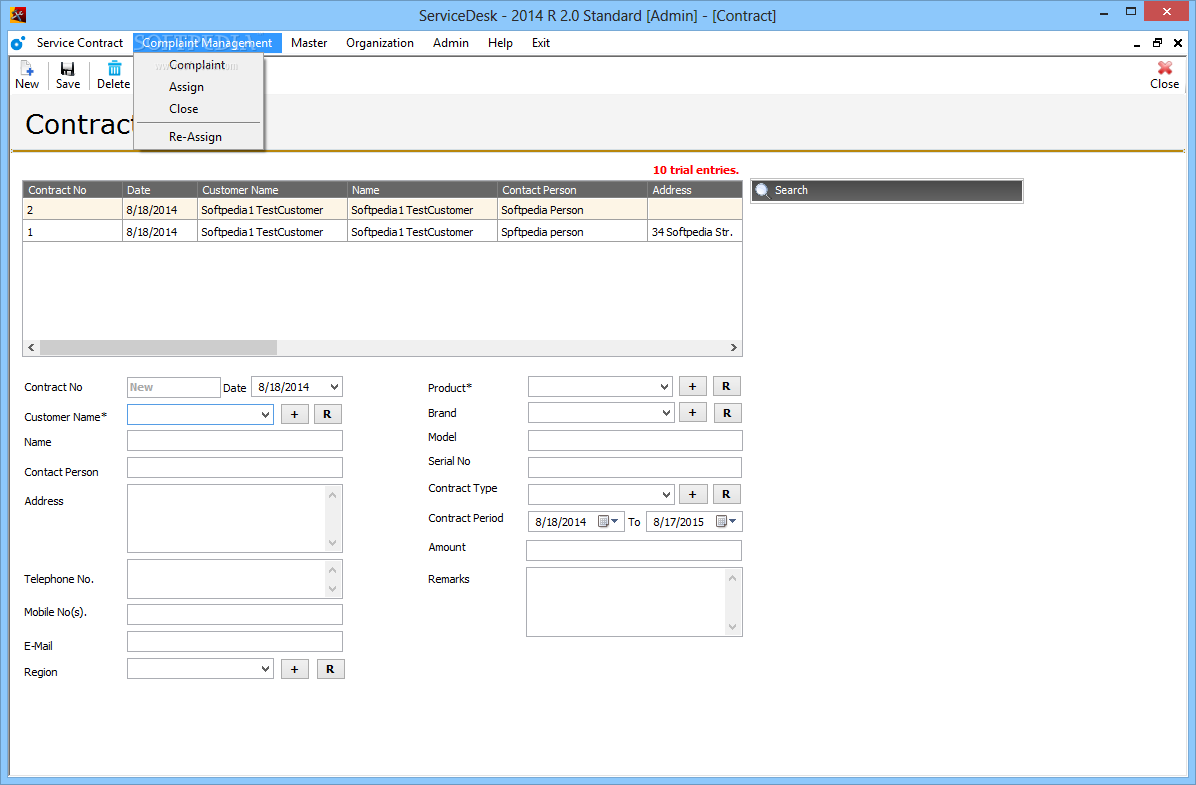Expand the Brand dropdown

(666, 413)
